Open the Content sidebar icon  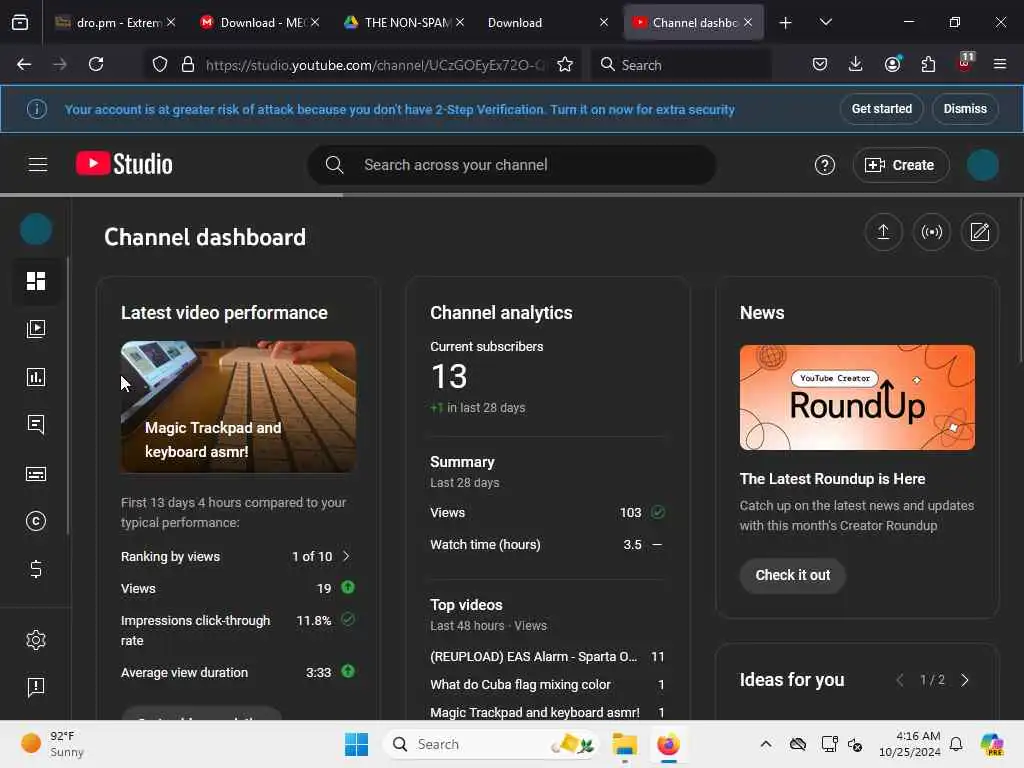tap(36, 328)
